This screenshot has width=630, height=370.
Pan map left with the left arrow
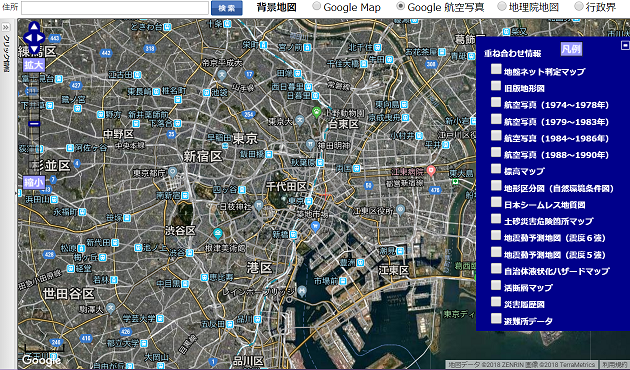27,38
